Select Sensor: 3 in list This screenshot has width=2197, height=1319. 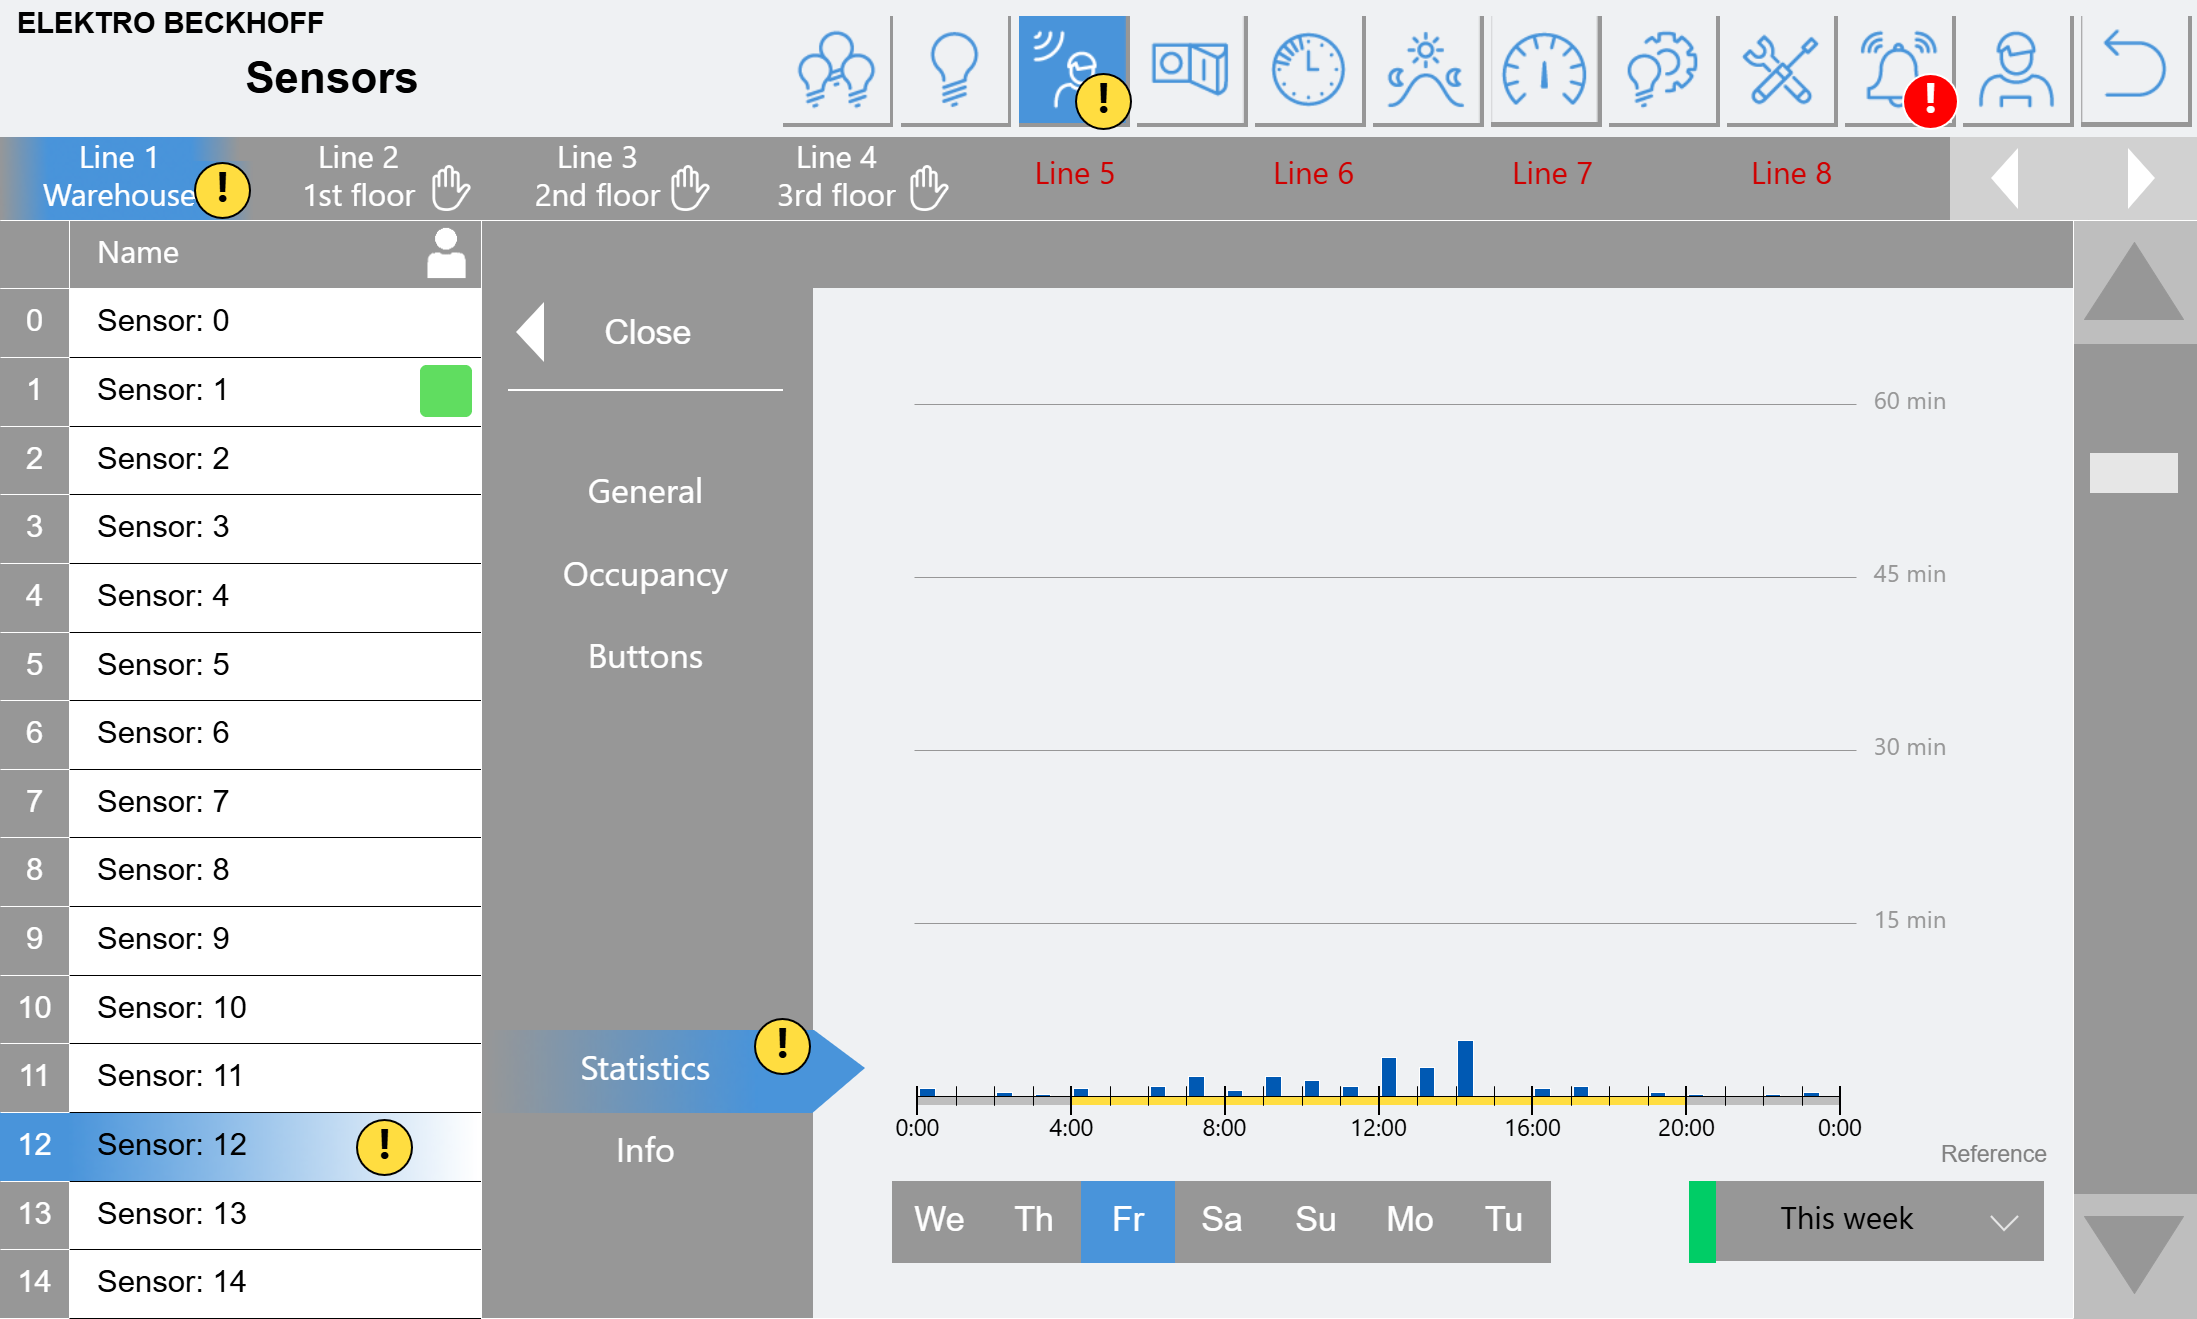click(241, 528)
